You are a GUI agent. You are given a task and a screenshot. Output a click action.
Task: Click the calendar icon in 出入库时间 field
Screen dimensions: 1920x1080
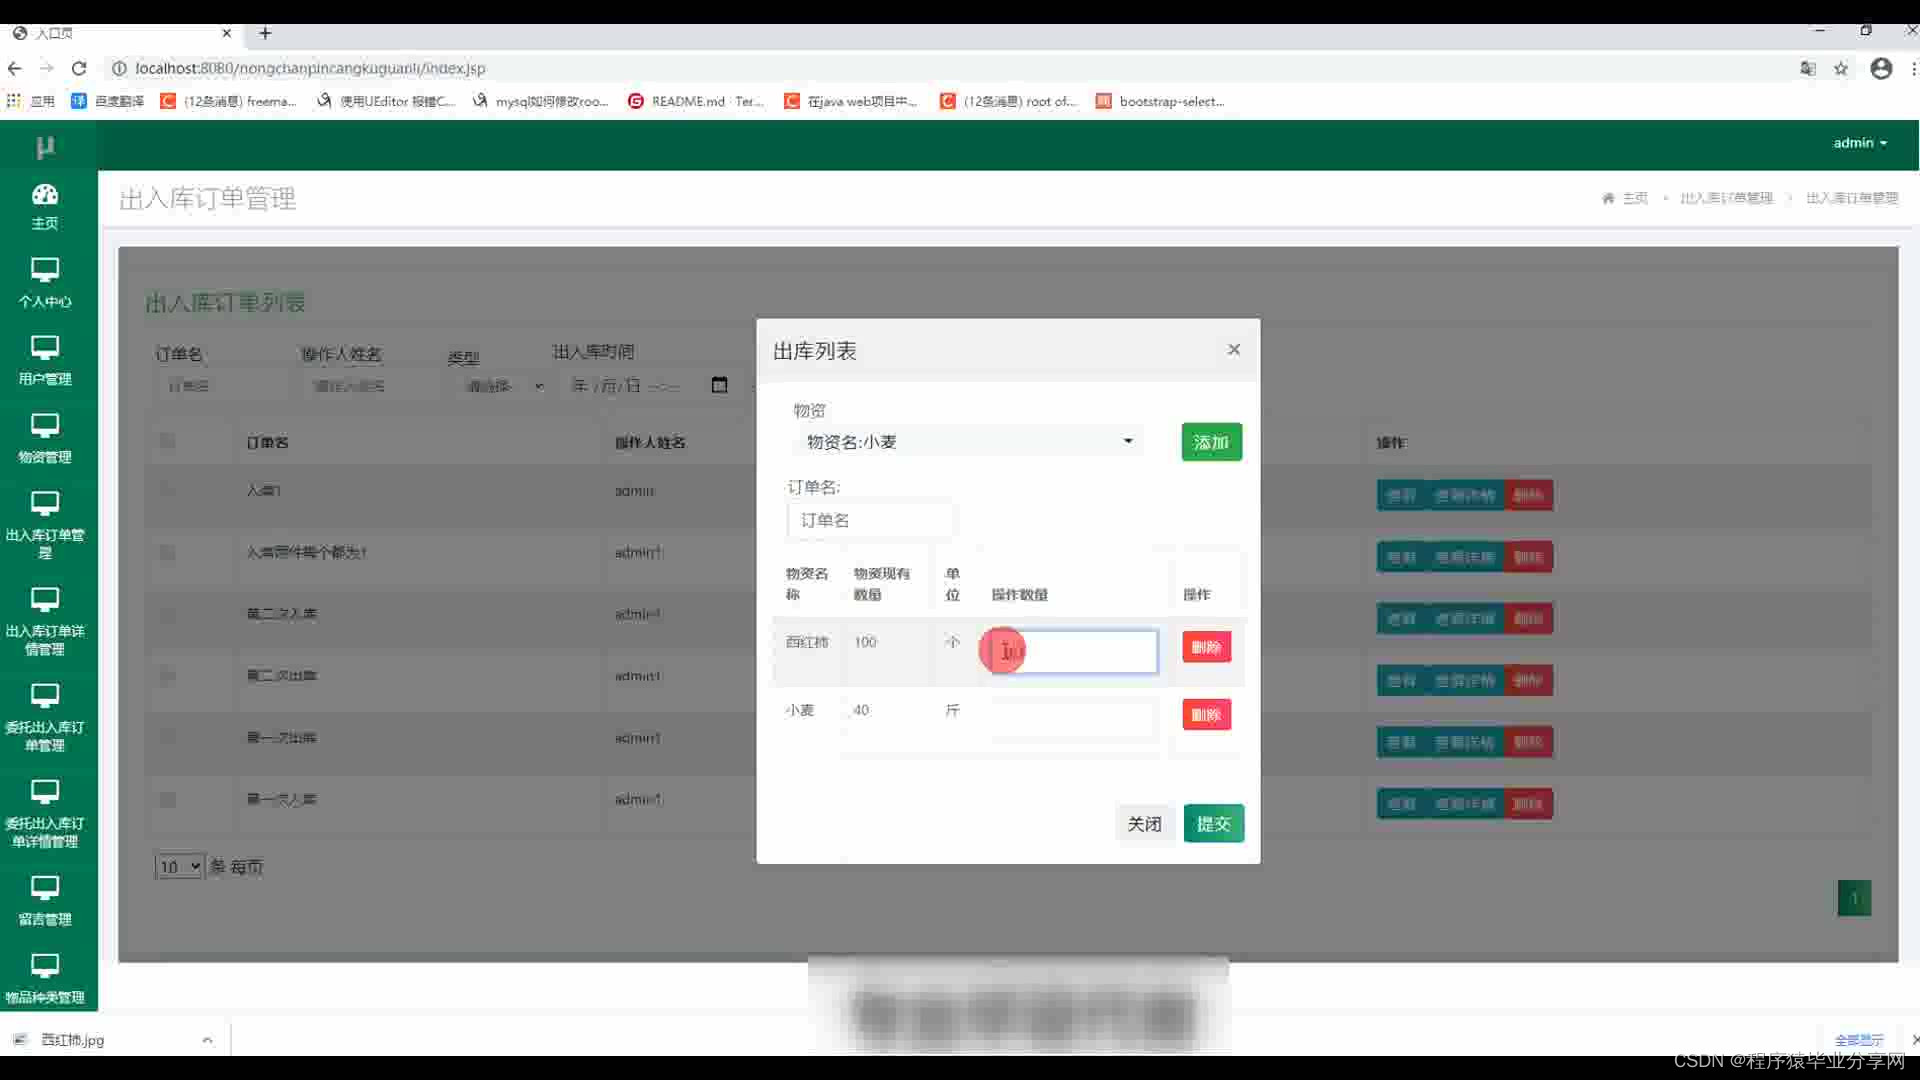click(x=719, y=385)
